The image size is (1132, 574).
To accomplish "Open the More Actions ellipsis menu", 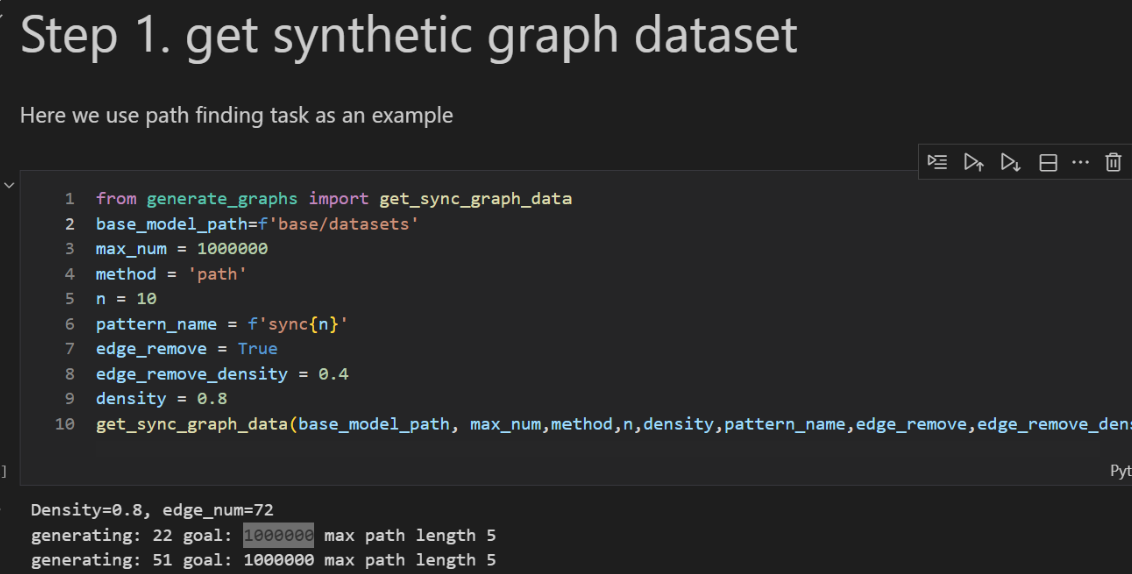I will point(1080,162).
